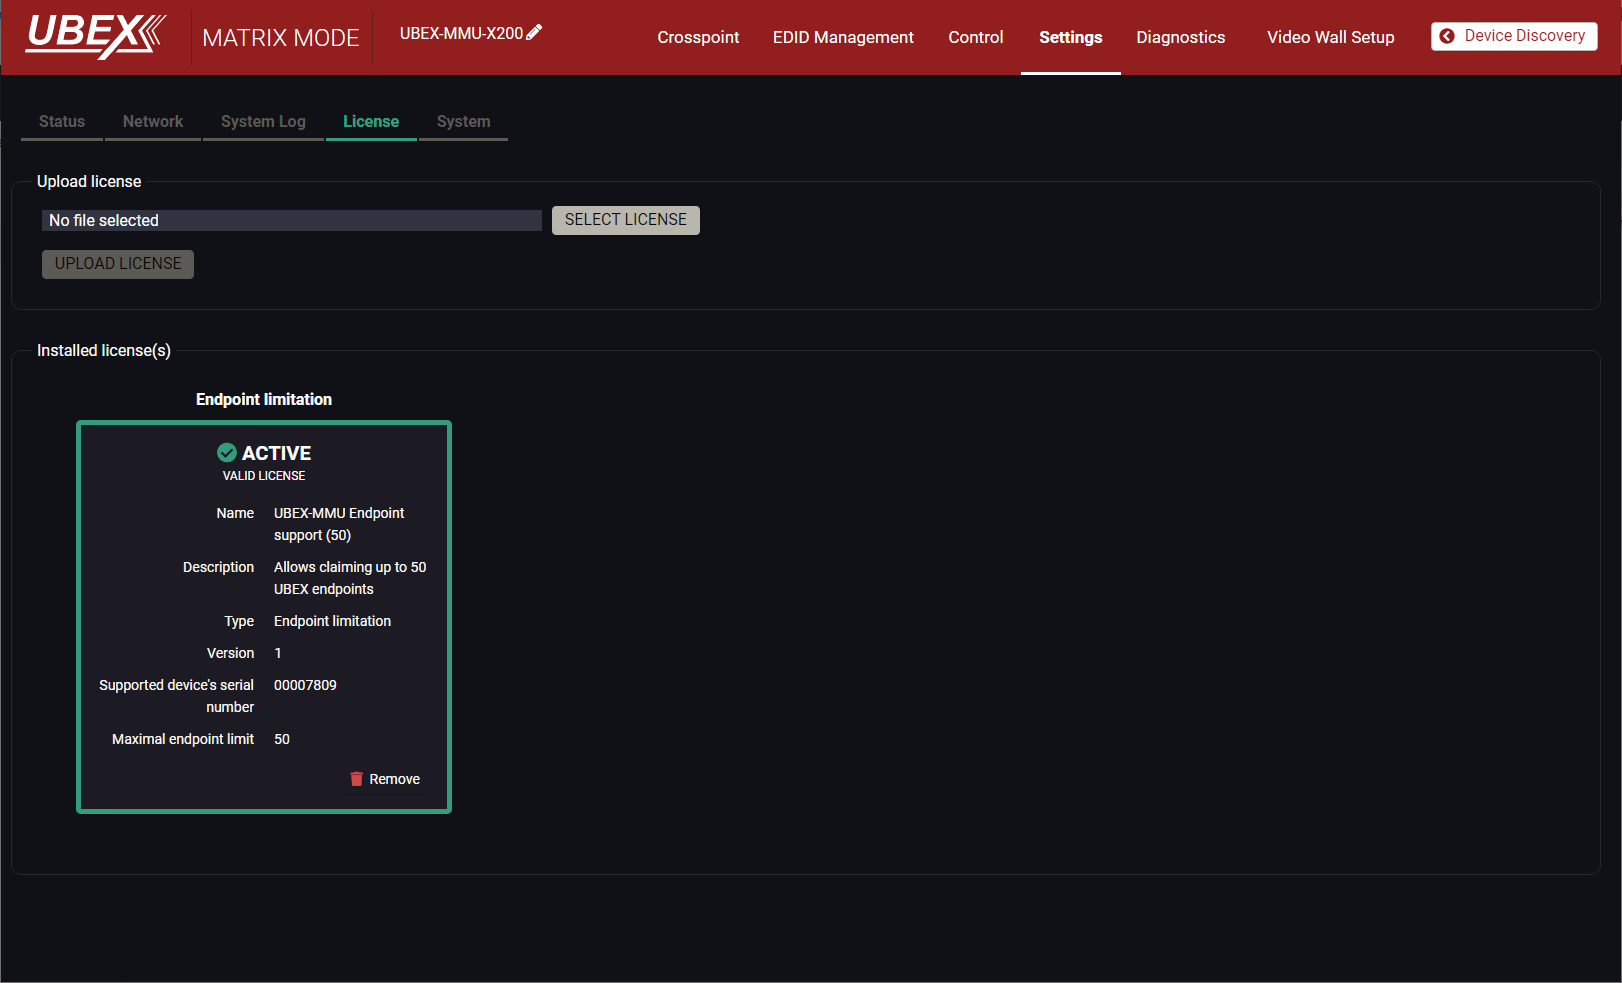Screen dimensions: 1622x983
Task: Click the red trash Remove icon
Action: 356,779
